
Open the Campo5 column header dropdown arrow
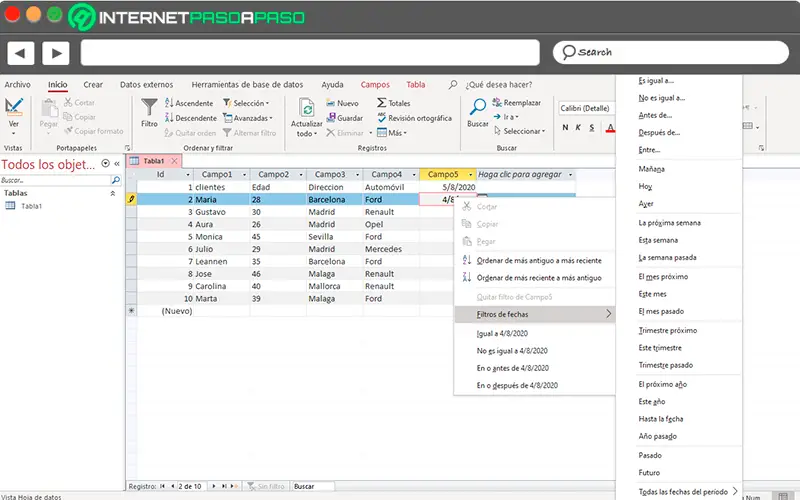471,174
